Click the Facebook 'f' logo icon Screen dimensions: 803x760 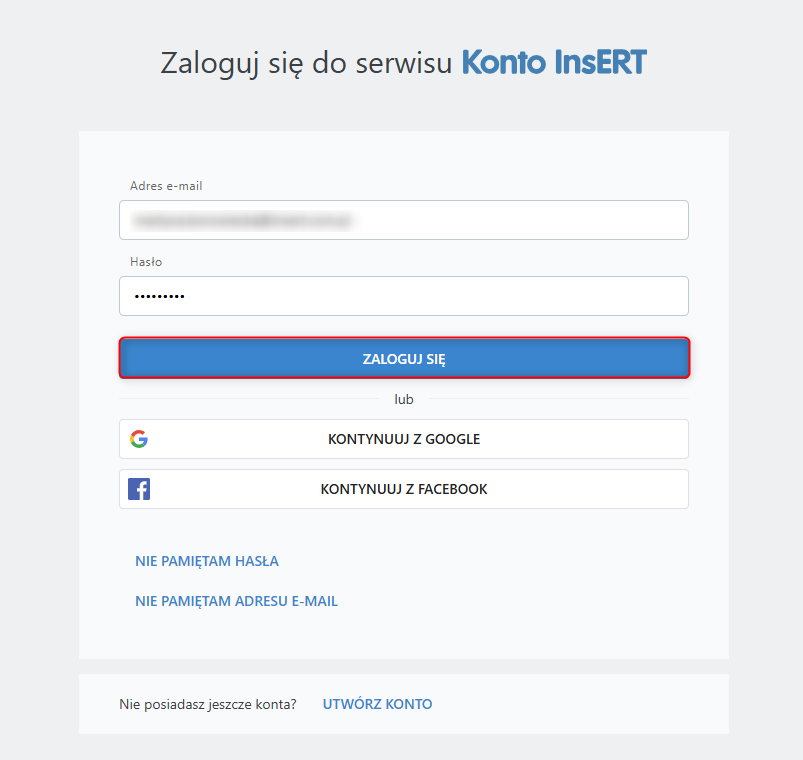click(139, 489)
